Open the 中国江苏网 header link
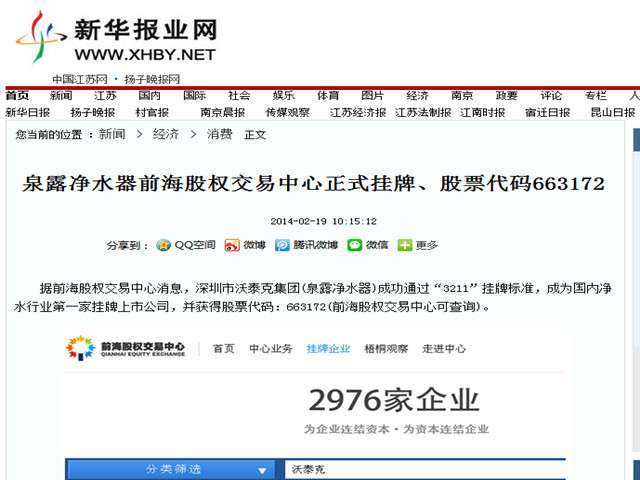Screen dimensions: 640x480 pyautogui.click(x=80, y=79)
